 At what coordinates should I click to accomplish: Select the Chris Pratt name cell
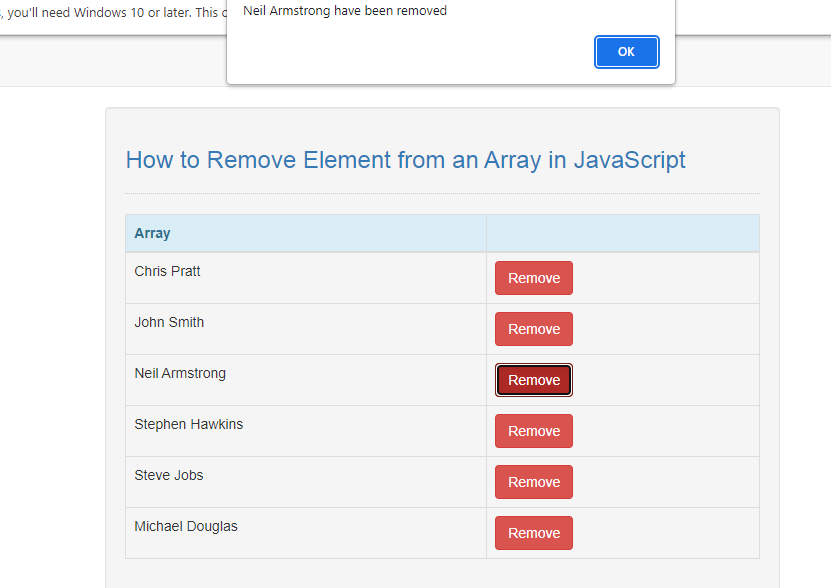click(x=306, y=278)
